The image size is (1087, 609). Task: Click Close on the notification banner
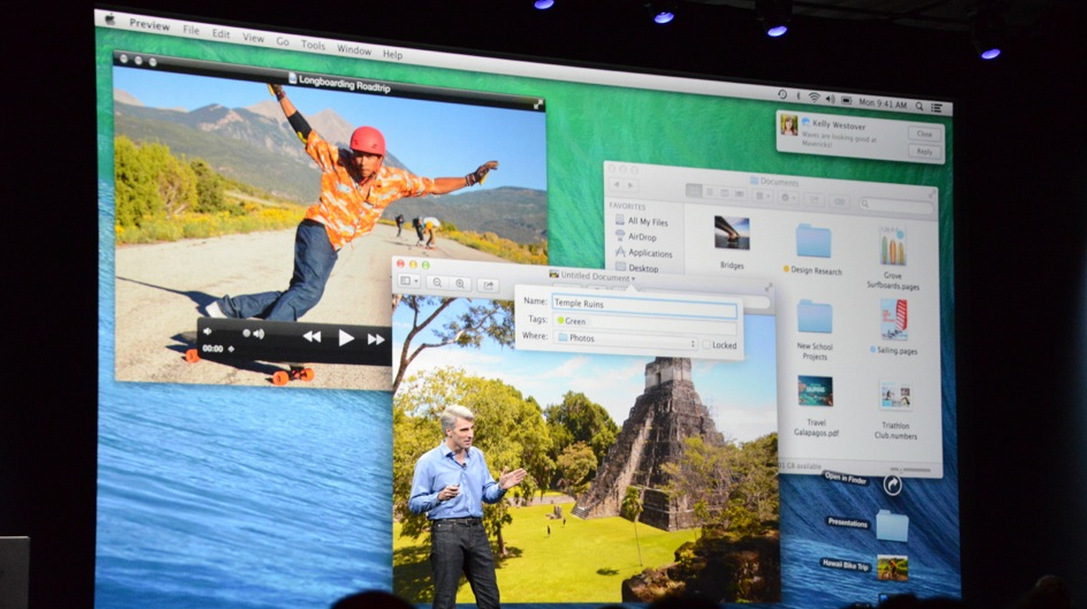click(924, 134)
